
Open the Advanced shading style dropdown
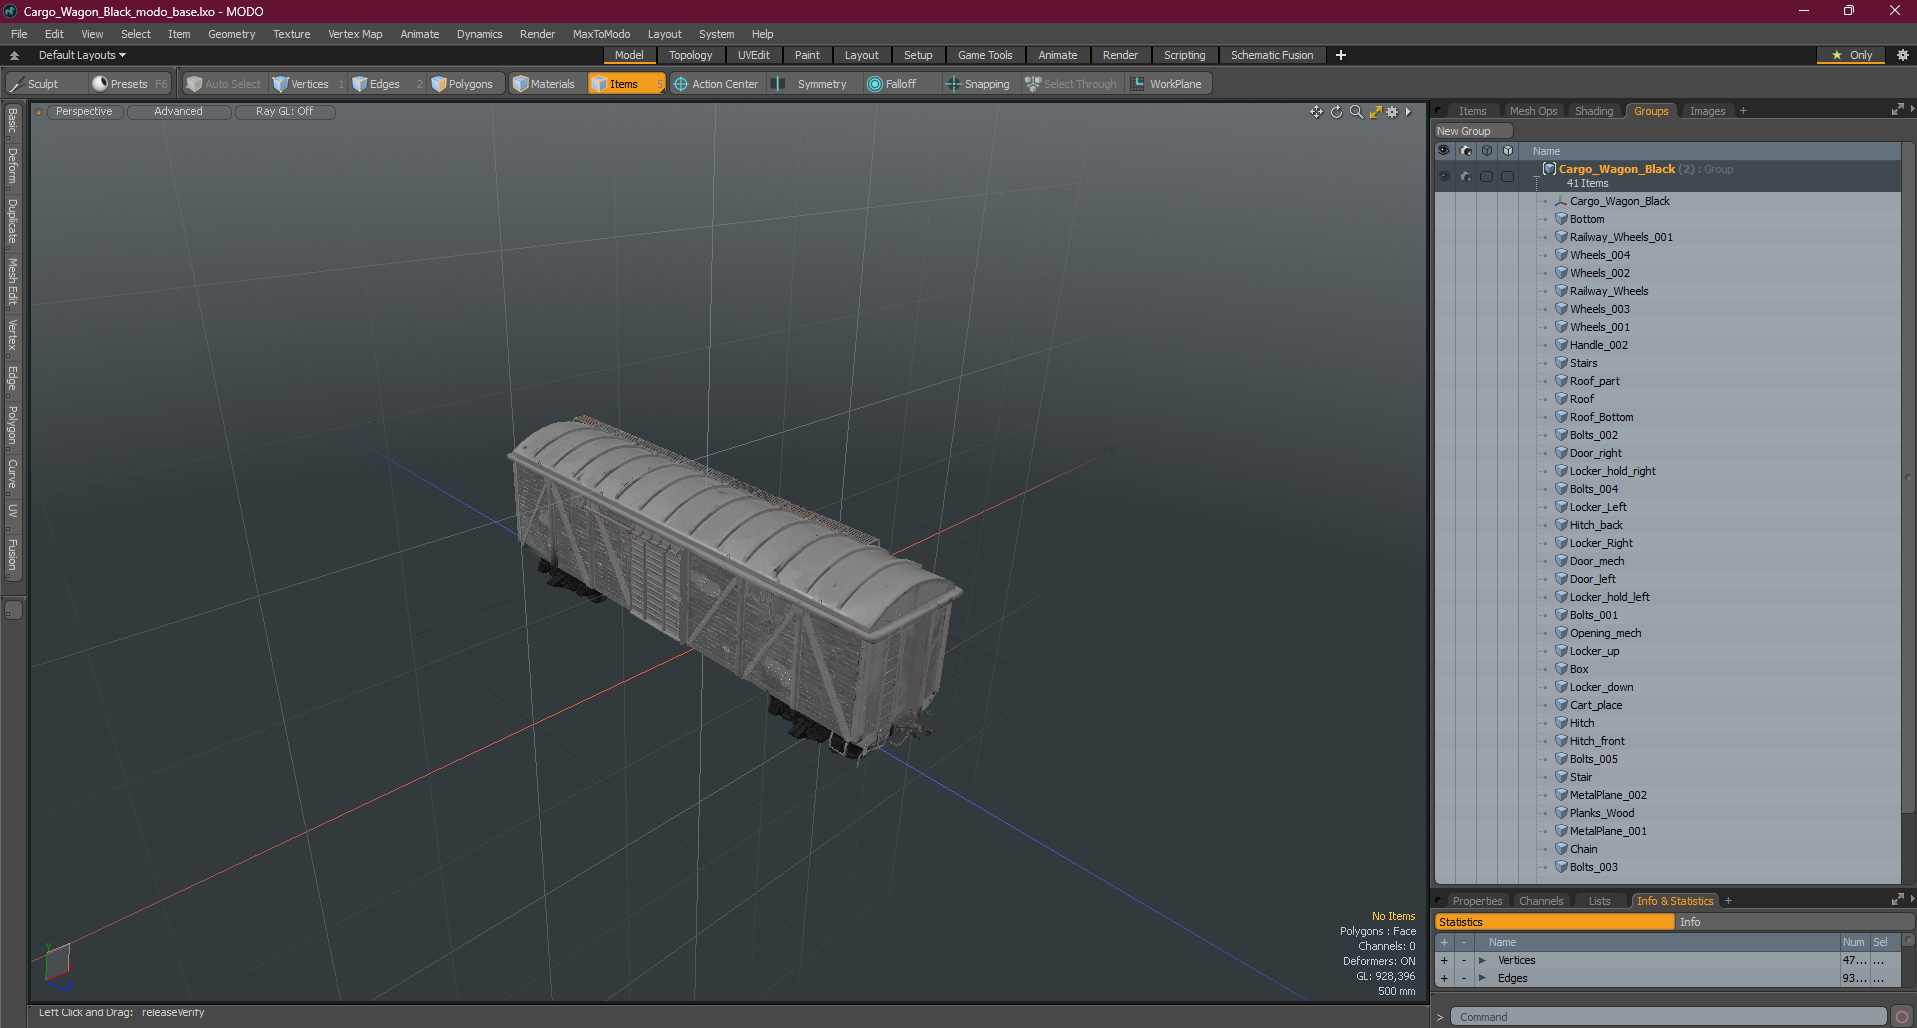point(178,112)
